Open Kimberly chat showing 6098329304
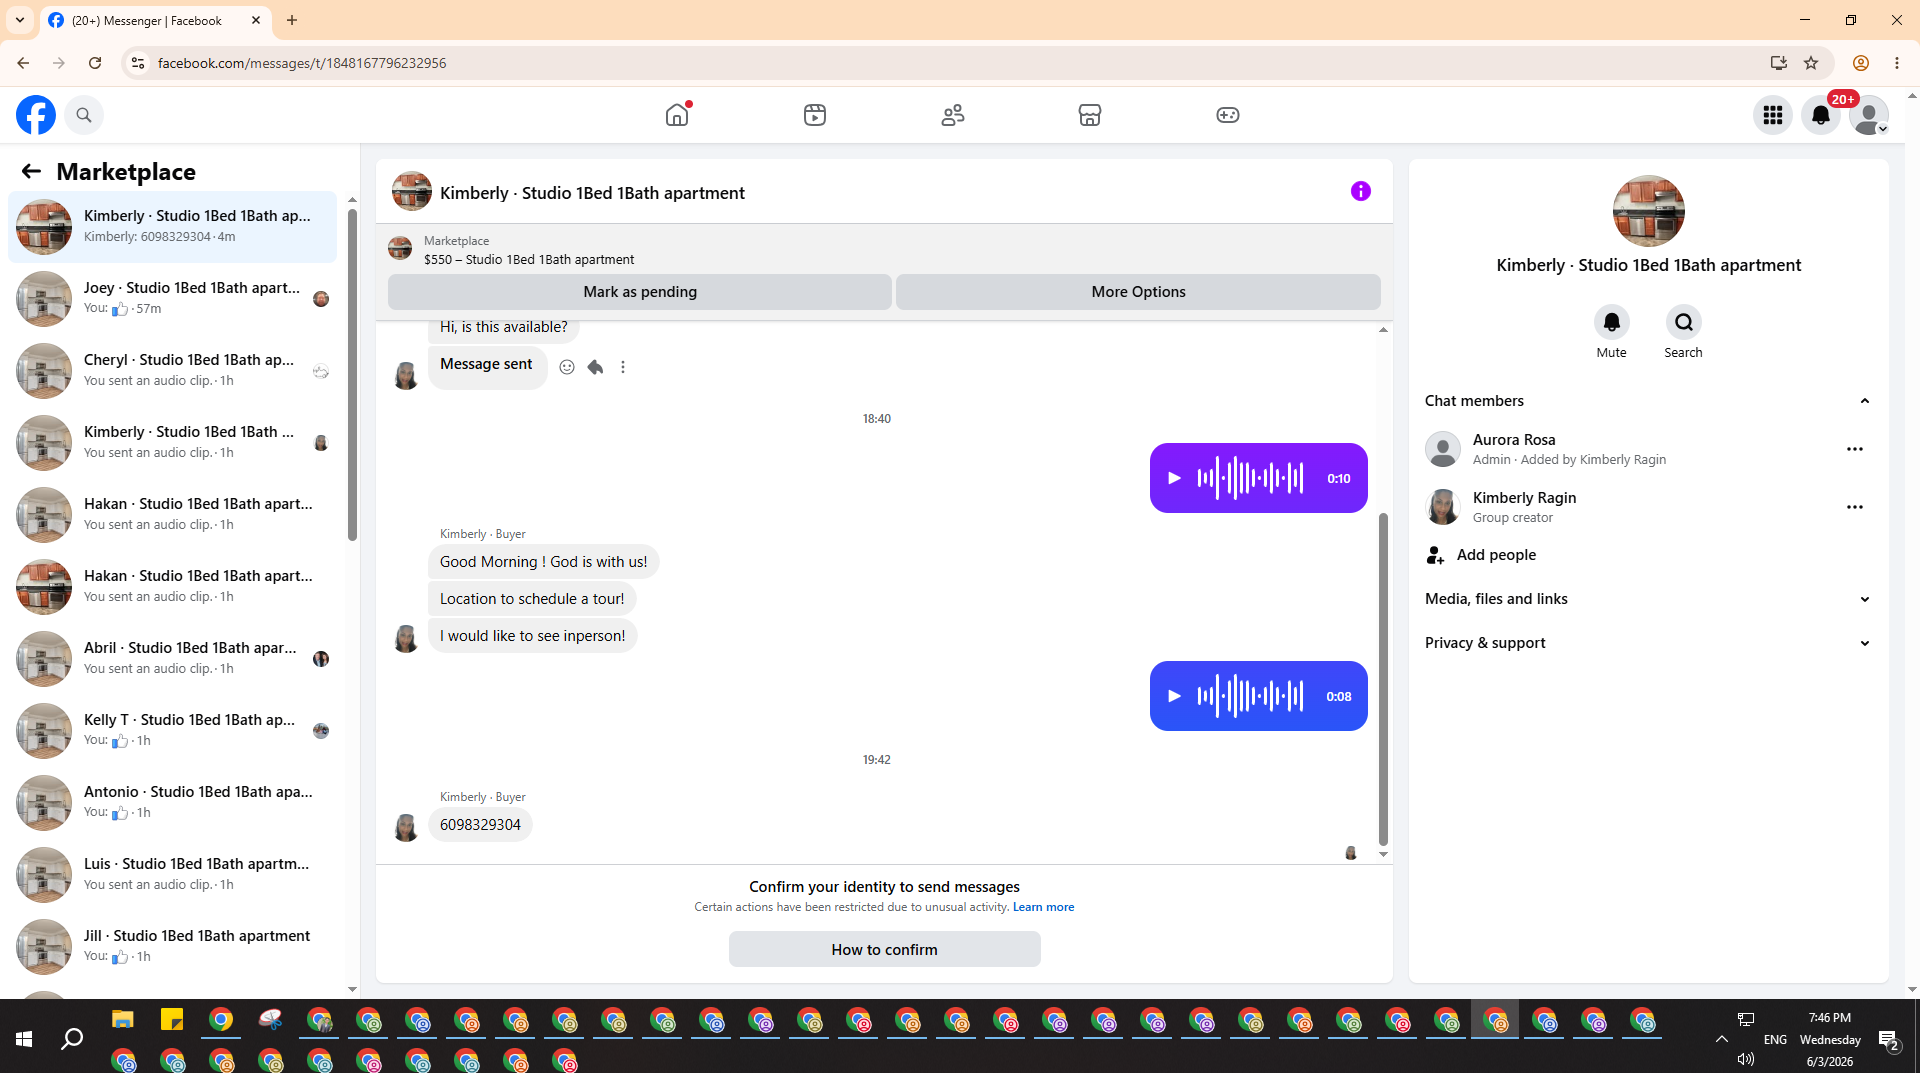 [173, 227]
